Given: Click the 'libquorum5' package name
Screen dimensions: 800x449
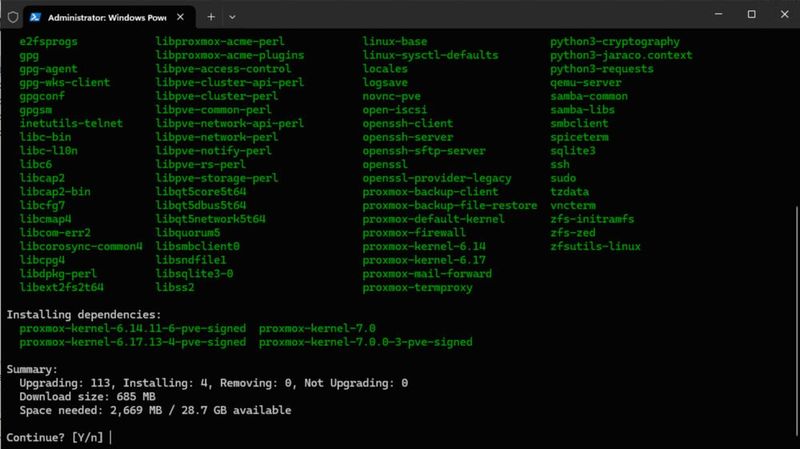Looking at the screenshot, I should point(188,233).
